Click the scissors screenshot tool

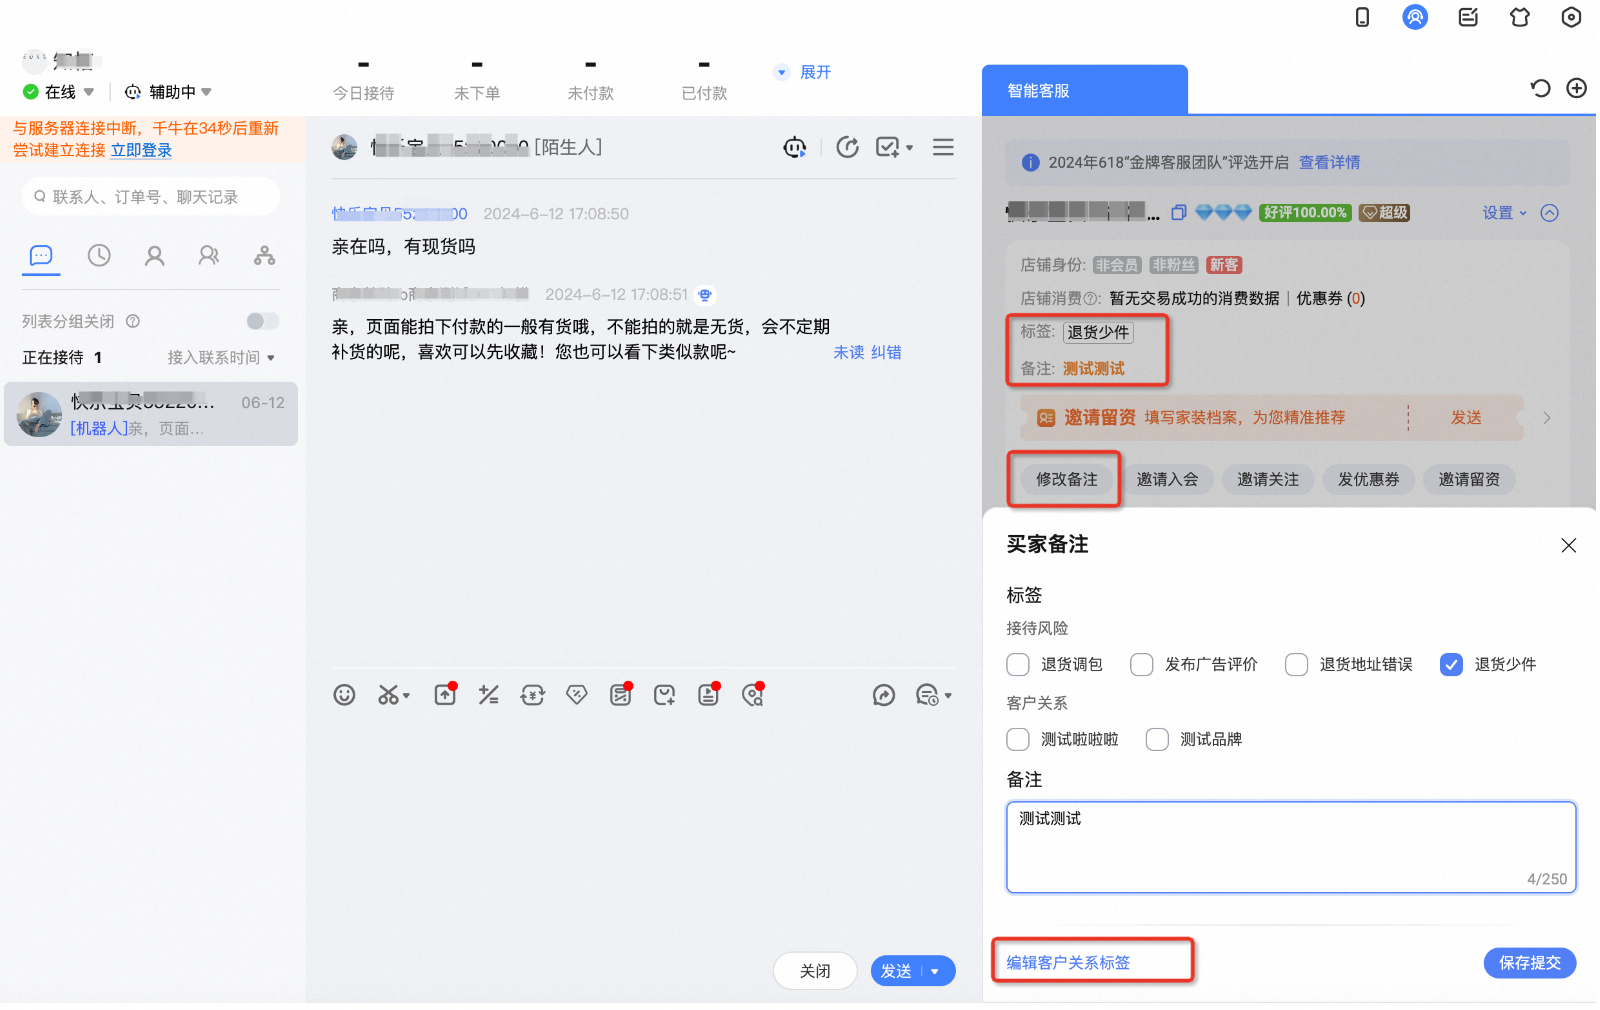[389, 695]
